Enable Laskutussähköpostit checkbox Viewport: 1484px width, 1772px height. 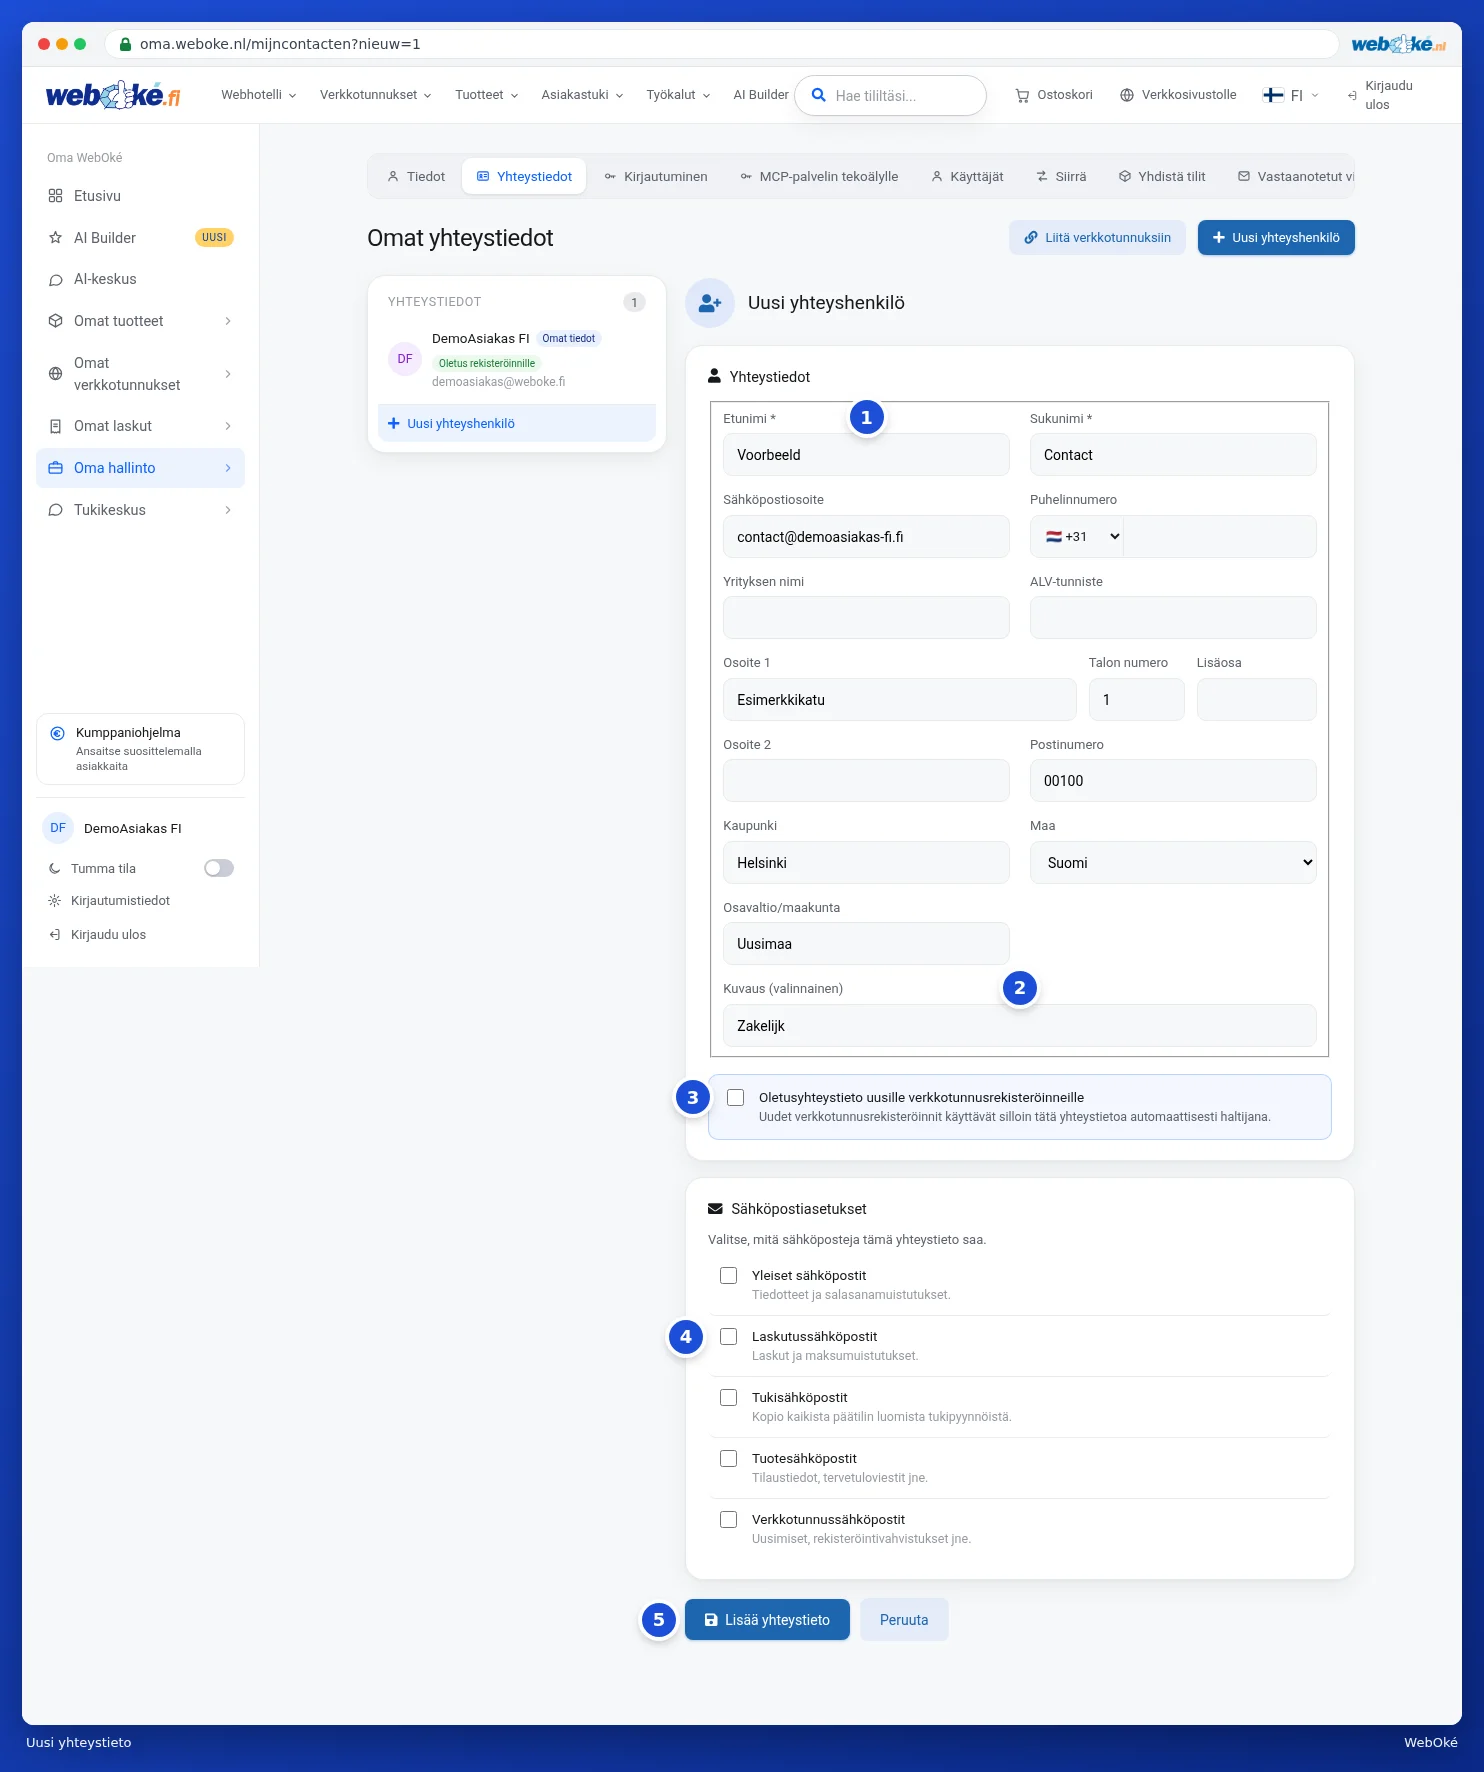click(x=729, y=1336)
